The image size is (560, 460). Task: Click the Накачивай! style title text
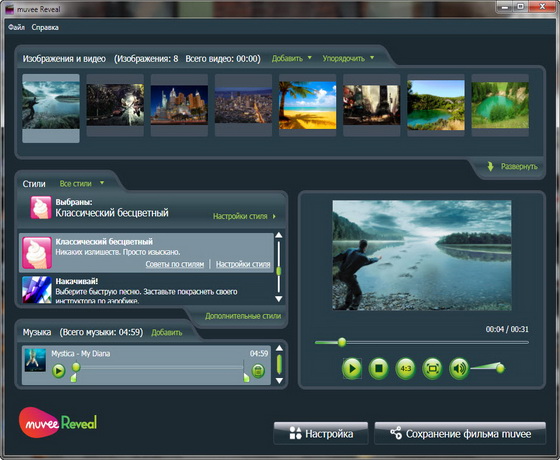(x=76, y=281)
